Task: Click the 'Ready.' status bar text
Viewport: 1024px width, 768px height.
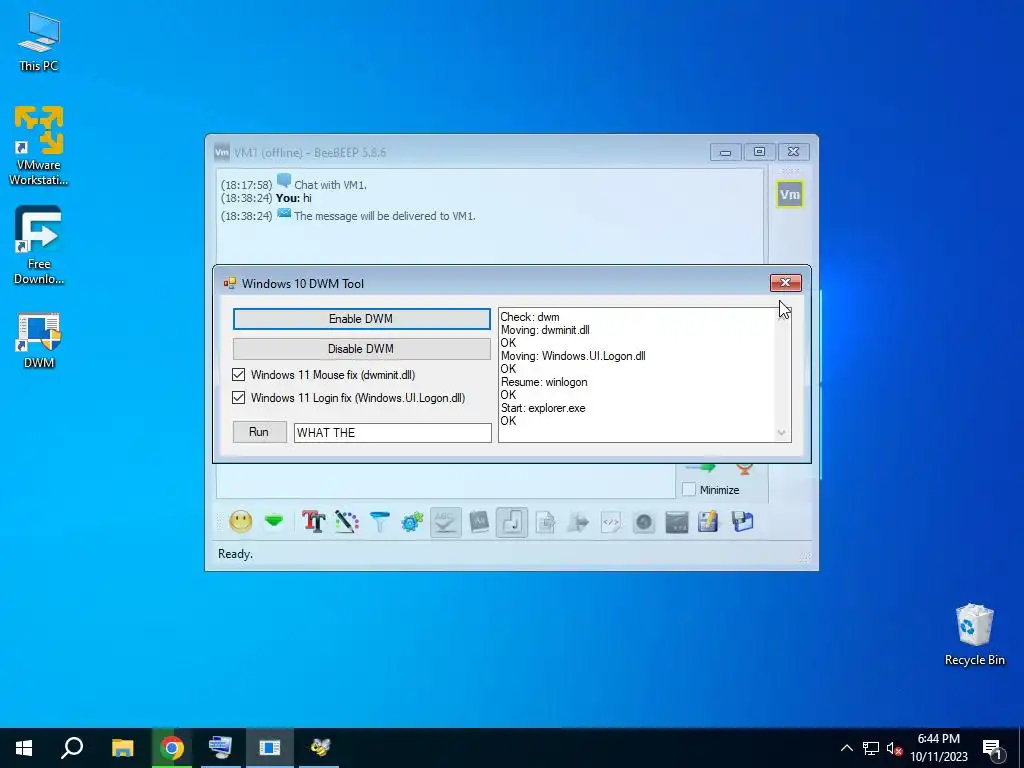Action: (x=235, y=554)
